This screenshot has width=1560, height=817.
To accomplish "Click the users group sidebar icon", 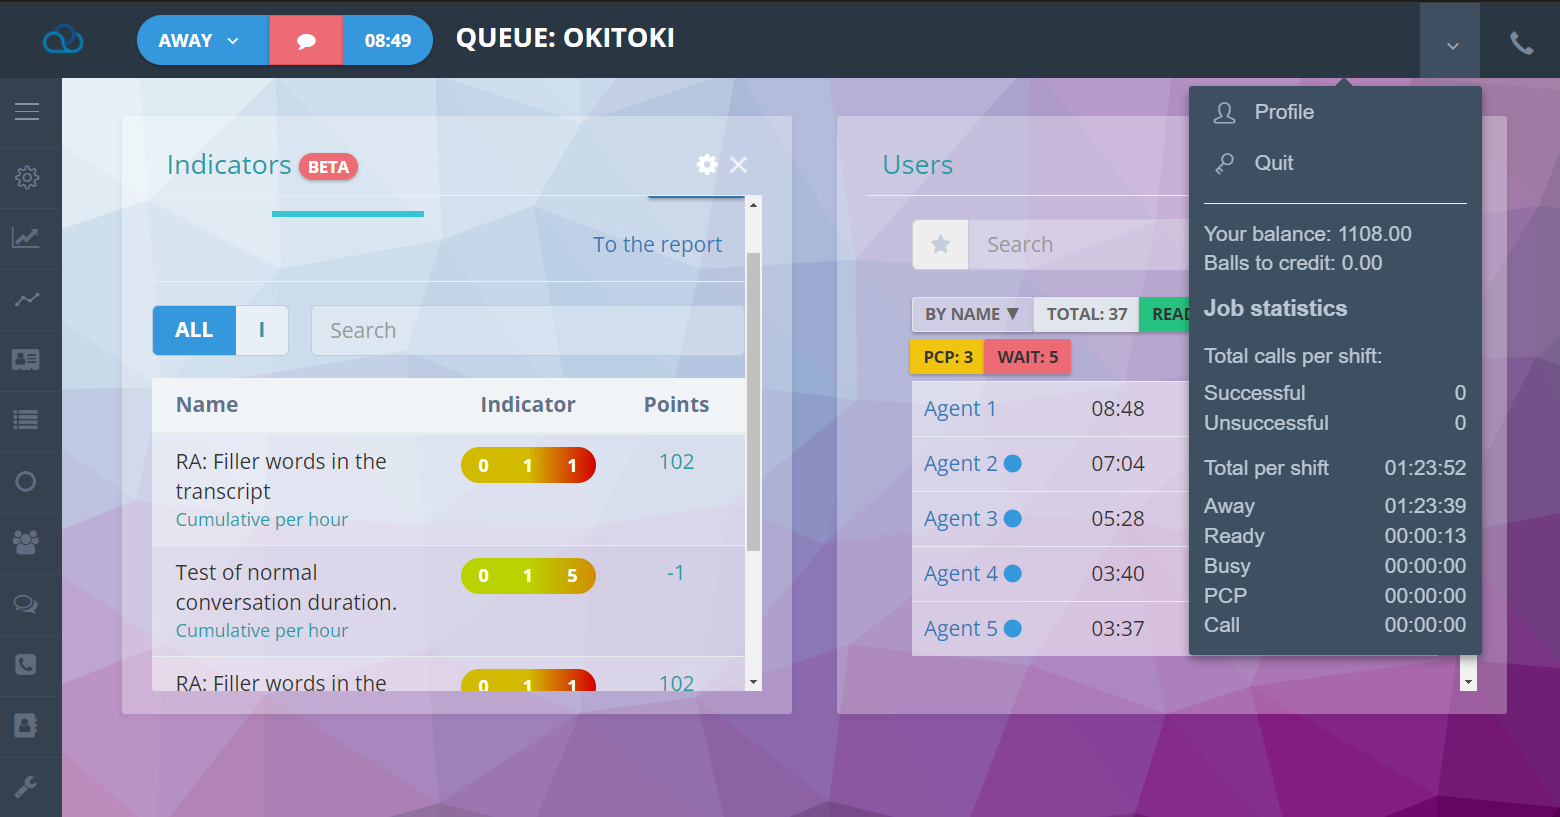I will tap(26, 542).
